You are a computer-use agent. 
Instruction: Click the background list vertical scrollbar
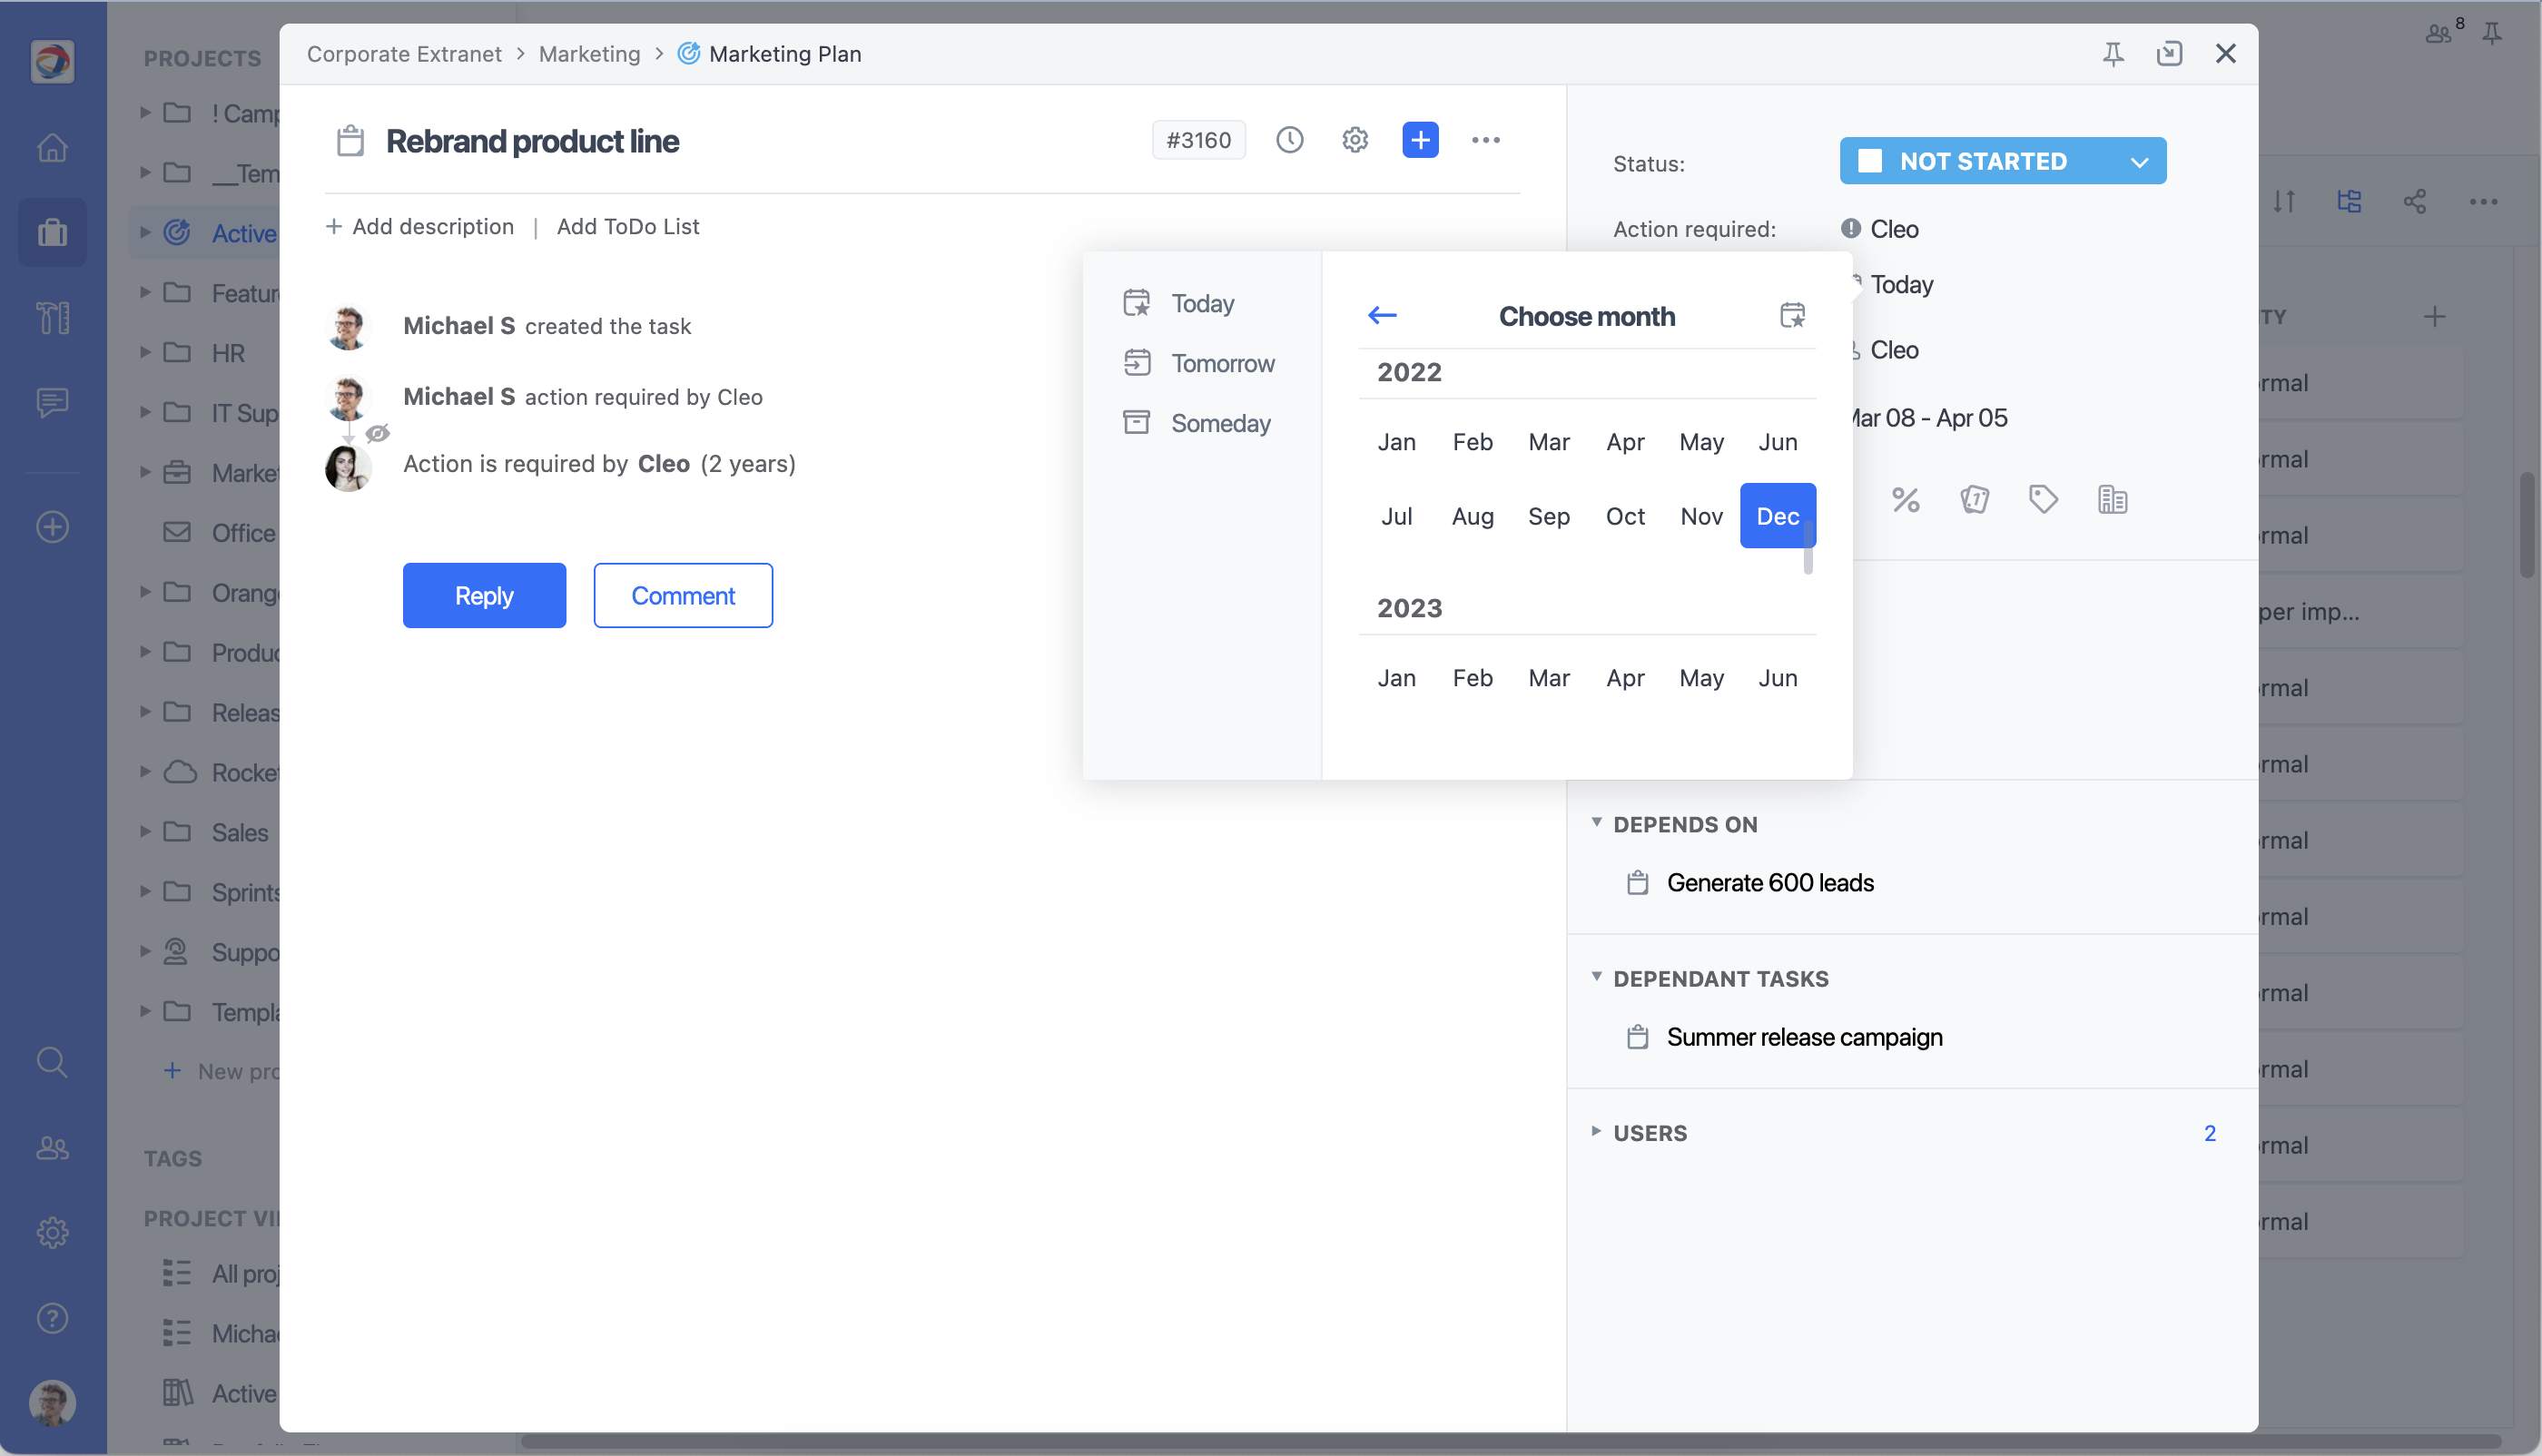2526,526
